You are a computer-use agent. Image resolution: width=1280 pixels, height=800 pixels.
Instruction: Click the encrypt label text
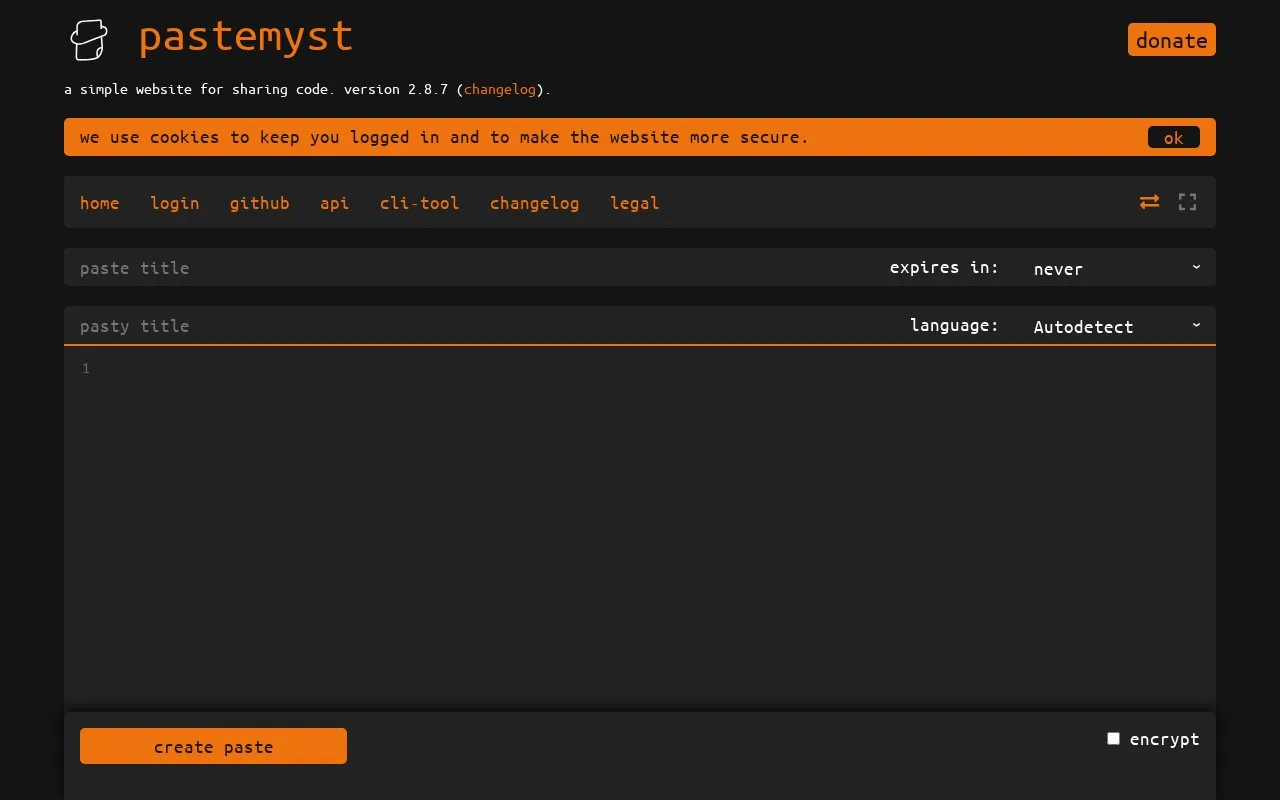[x=1164, y=739]
